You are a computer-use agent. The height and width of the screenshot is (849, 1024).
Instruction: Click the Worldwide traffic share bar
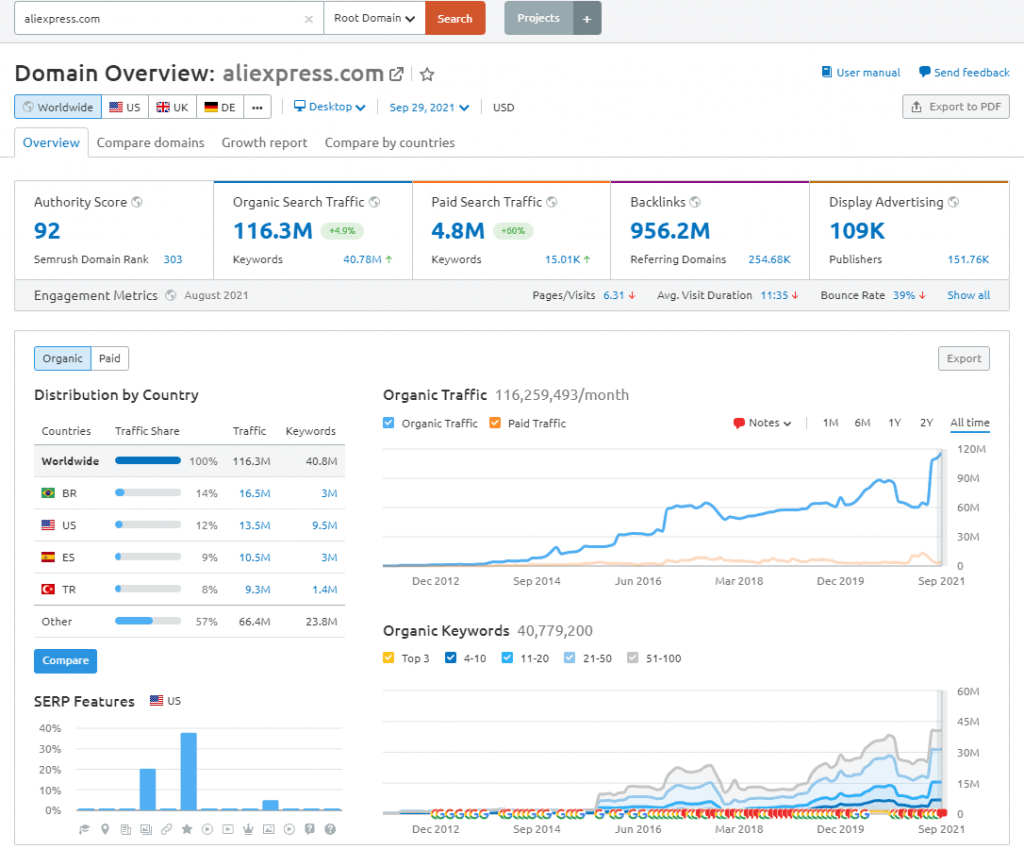point(148,460)
